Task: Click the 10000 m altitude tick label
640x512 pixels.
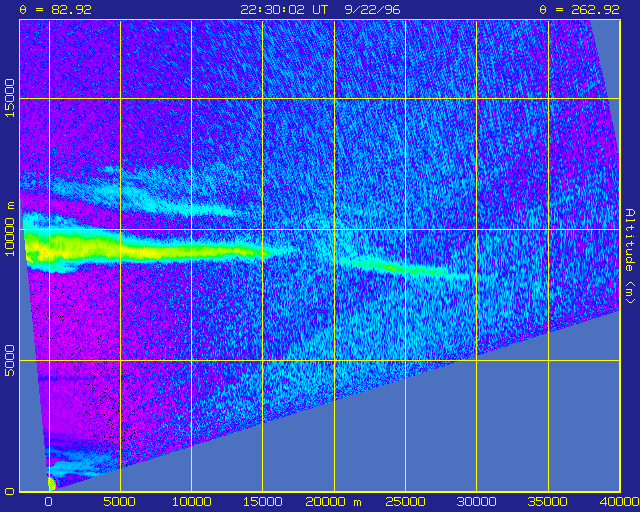Action: (x=9, y=229)
